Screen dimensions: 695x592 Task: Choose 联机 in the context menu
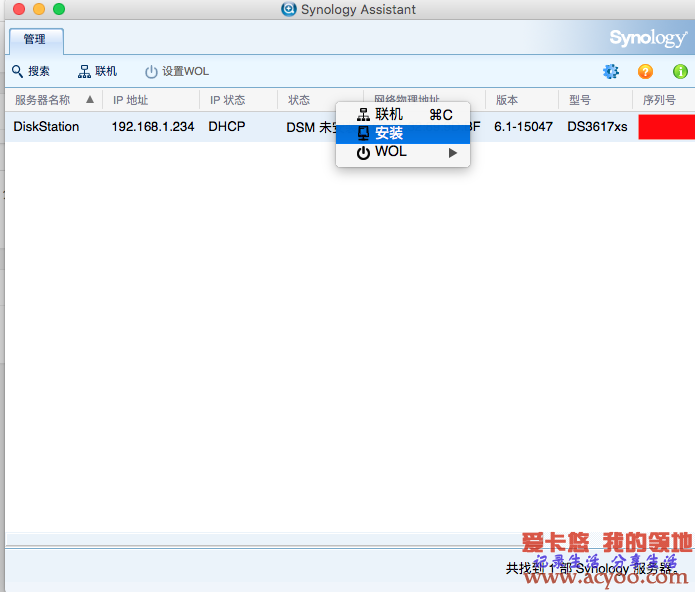click(x=403, y=115)
